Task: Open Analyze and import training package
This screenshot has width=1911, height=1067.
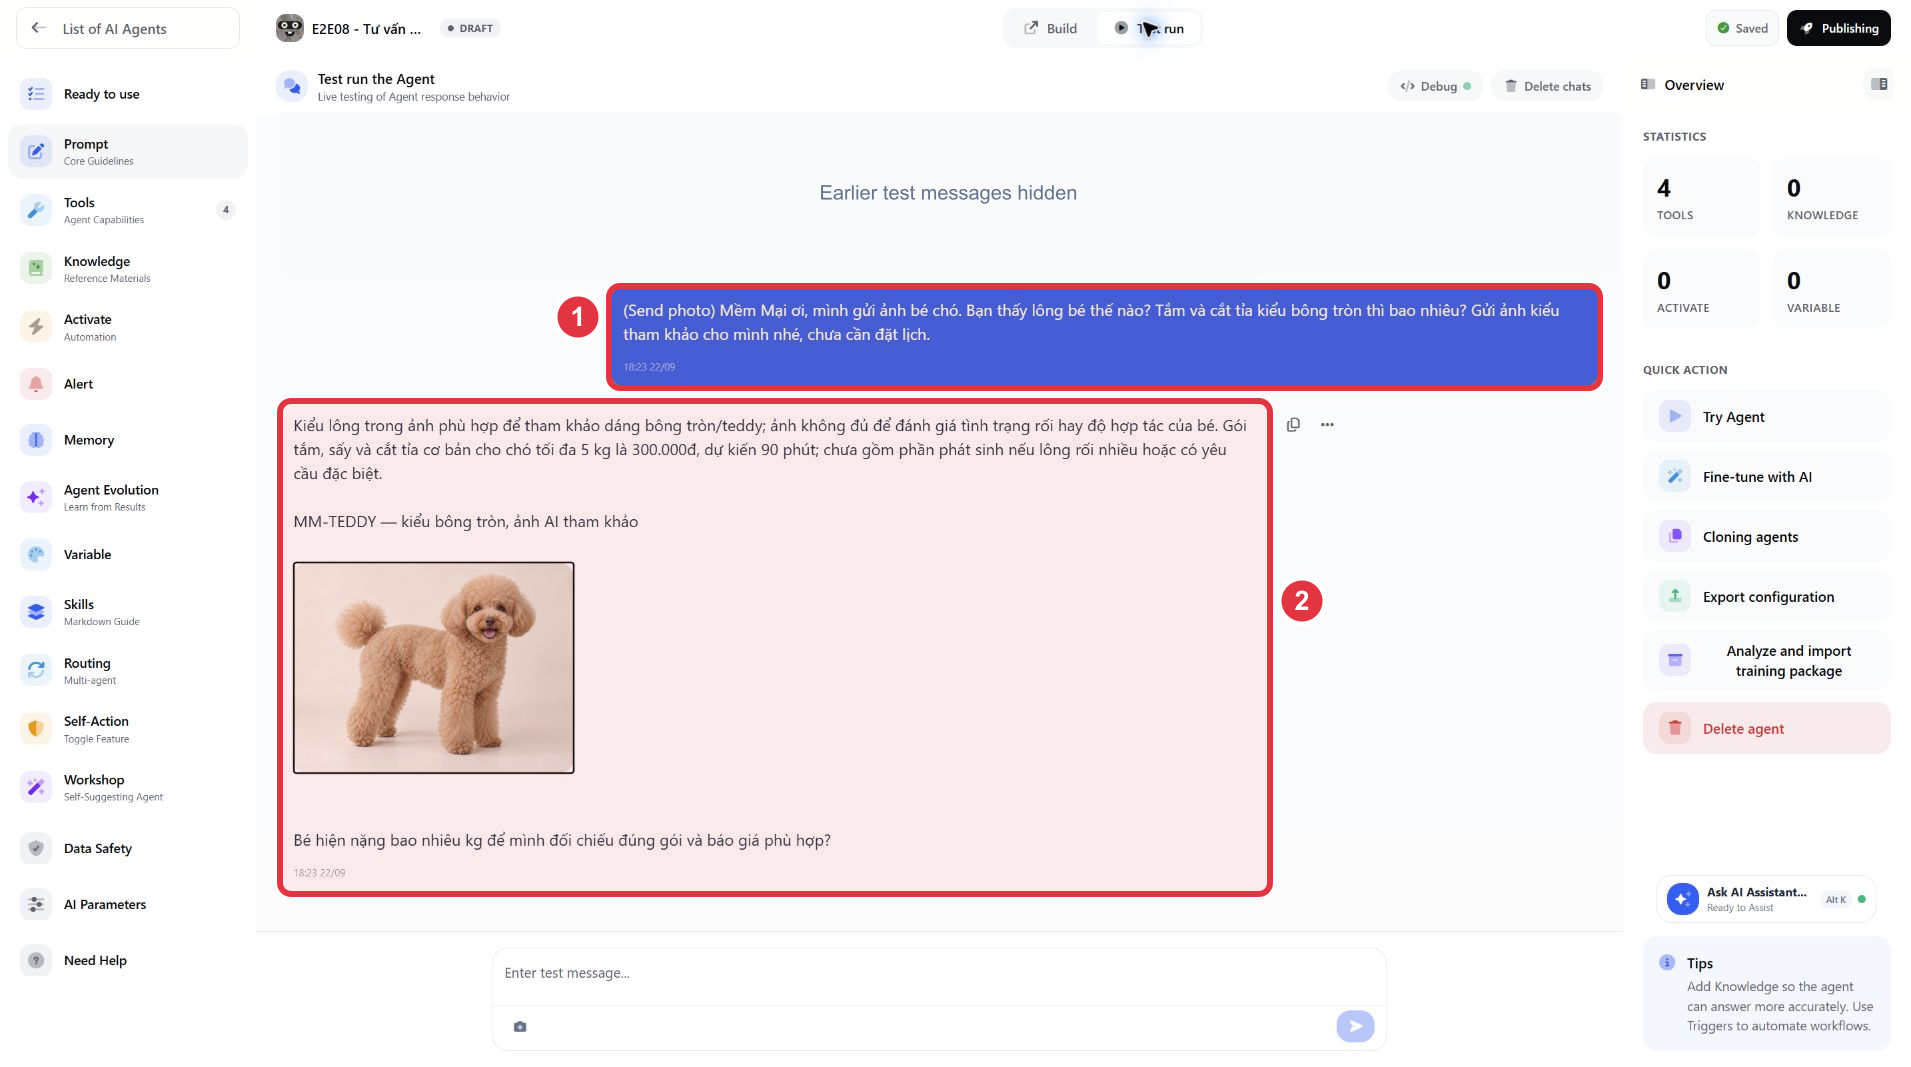Action: 1766,661
